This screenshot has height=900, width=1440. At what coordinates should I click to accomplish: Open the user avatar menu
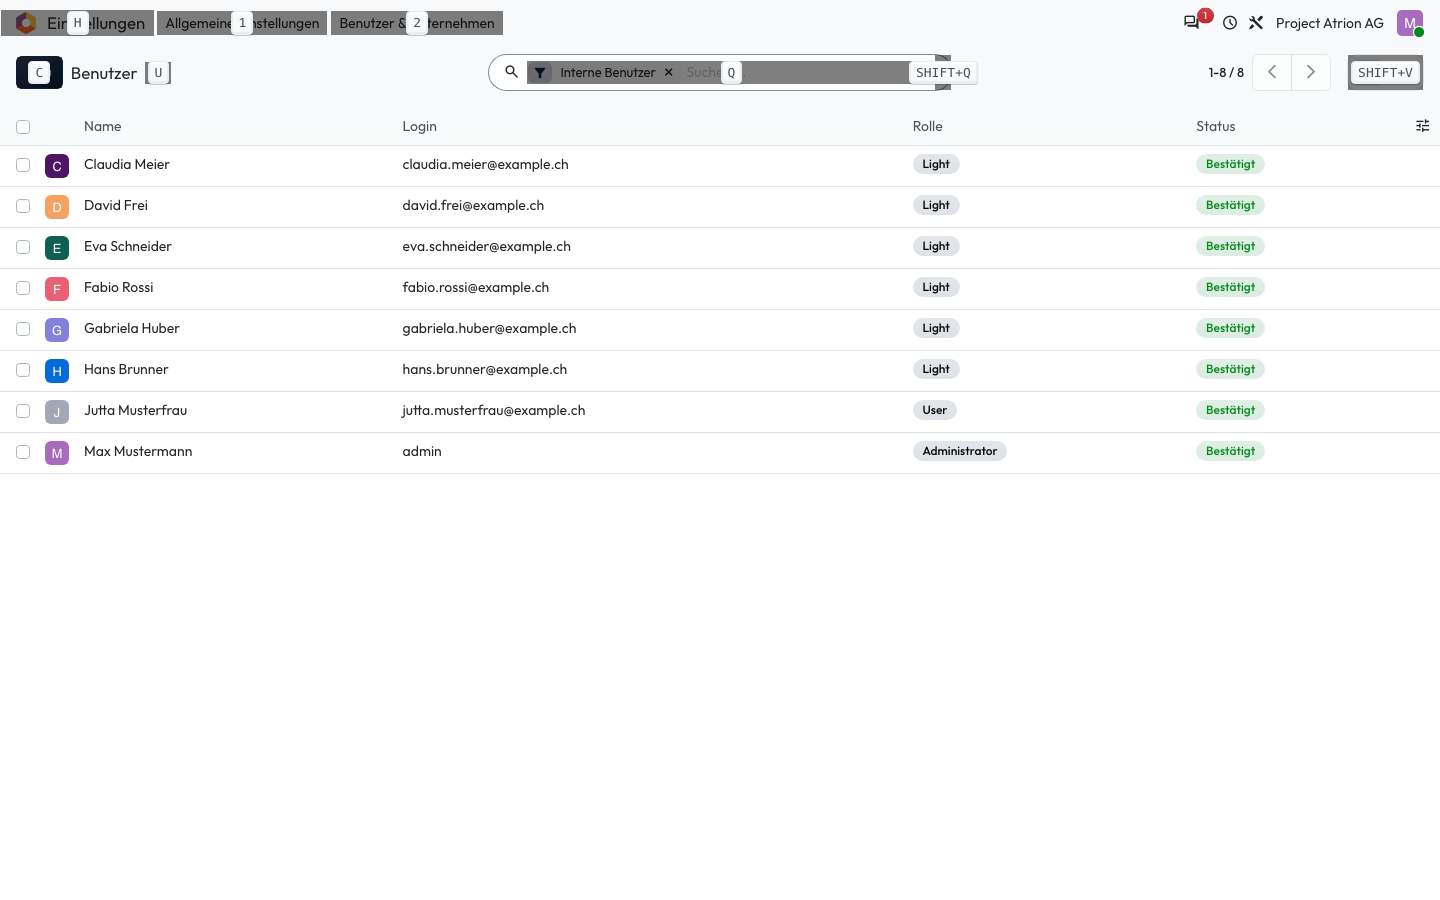point(1410,23)
